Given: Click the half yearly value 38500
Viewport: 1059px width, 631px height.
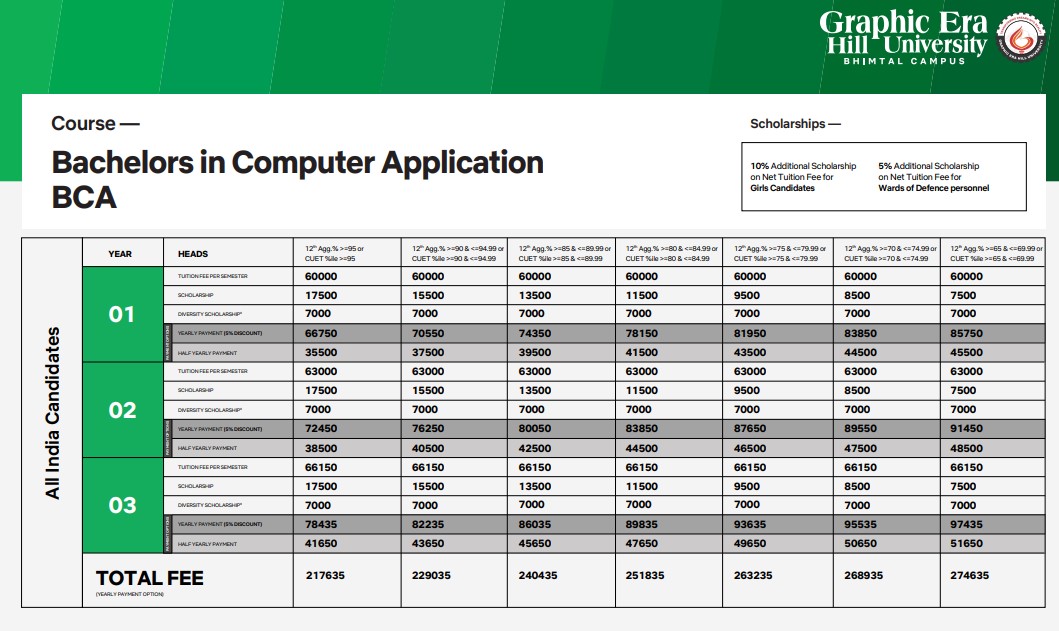Looking at the screenshot, I should pyautogui.click(x=321, y=448).
